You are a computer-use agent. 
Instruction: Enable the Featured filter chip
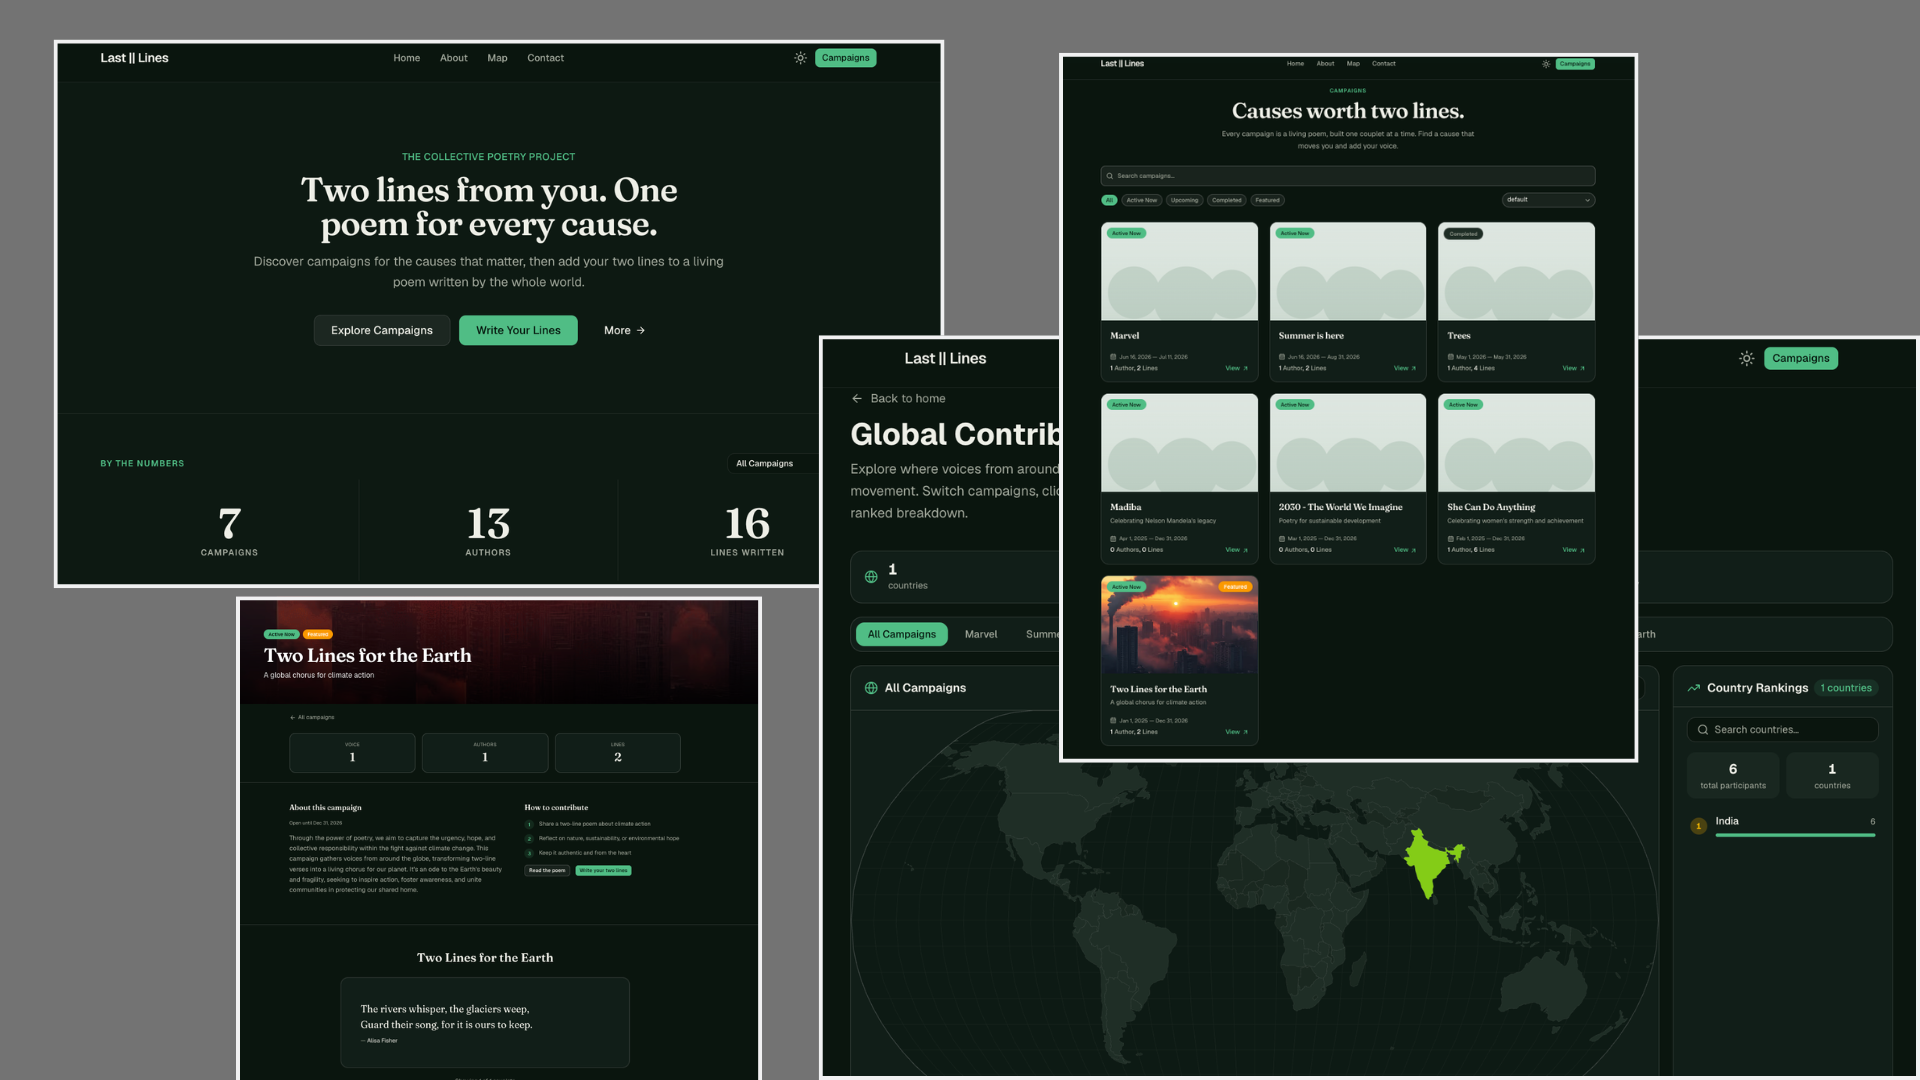coord(1267,200)
